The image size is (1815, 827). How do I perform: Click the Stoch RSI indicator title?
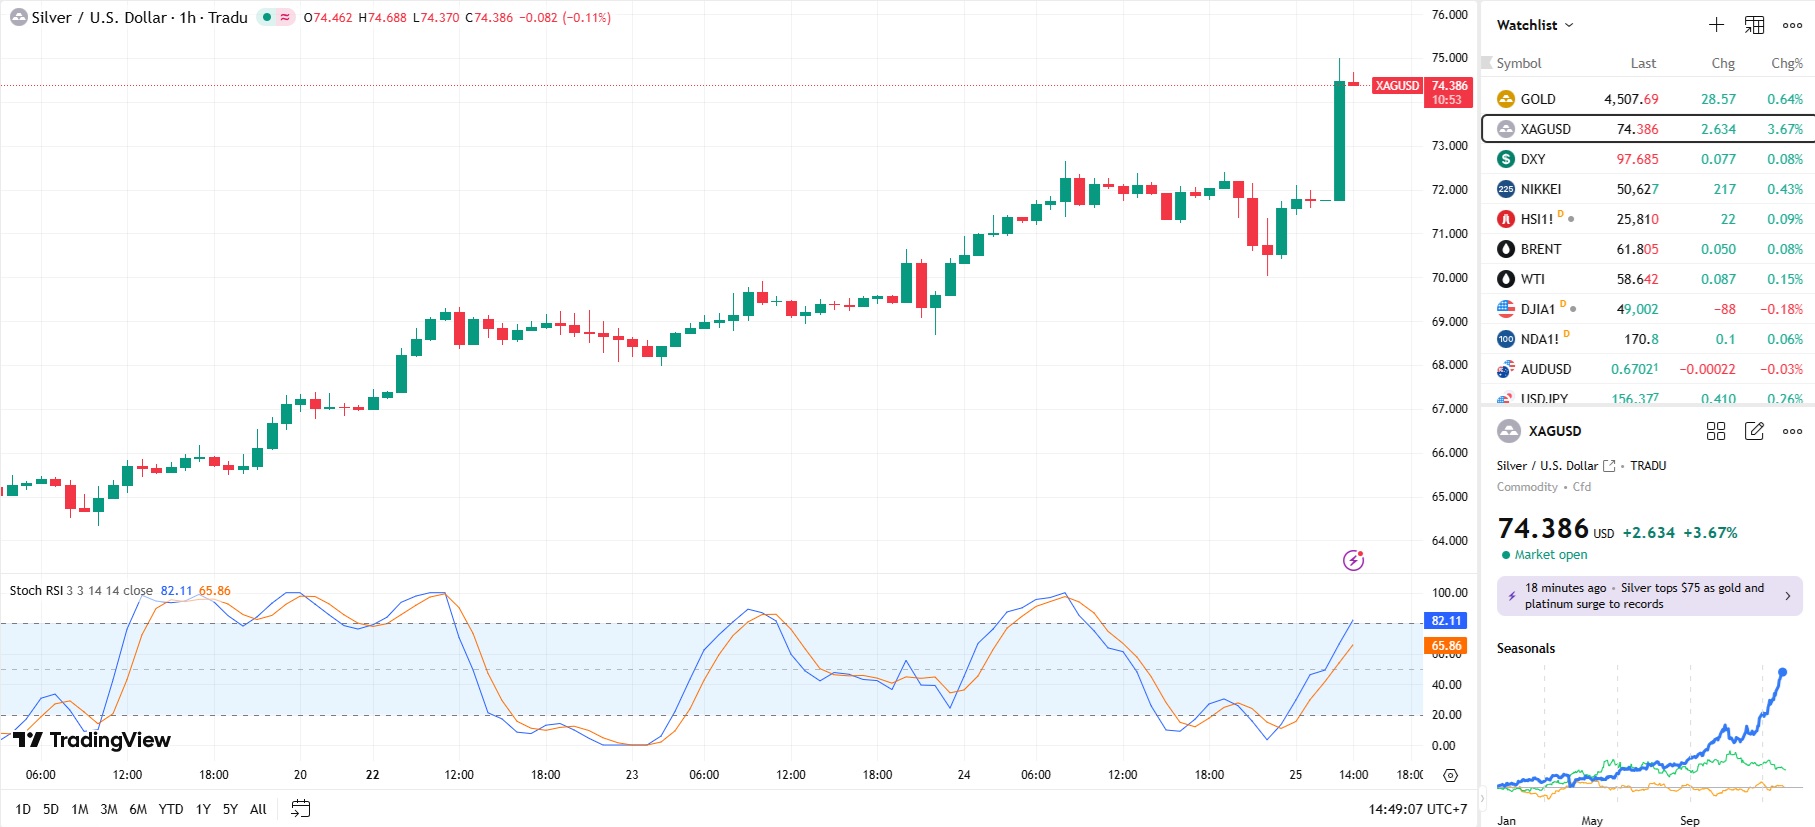(36, 591)
